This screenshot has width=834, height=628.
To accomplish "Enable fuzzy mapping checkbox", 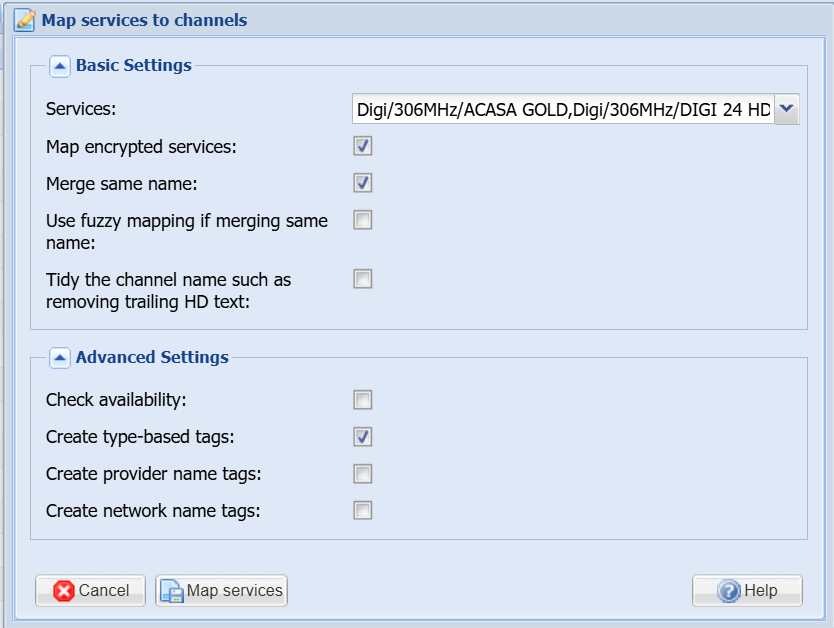I will (363, 220).
